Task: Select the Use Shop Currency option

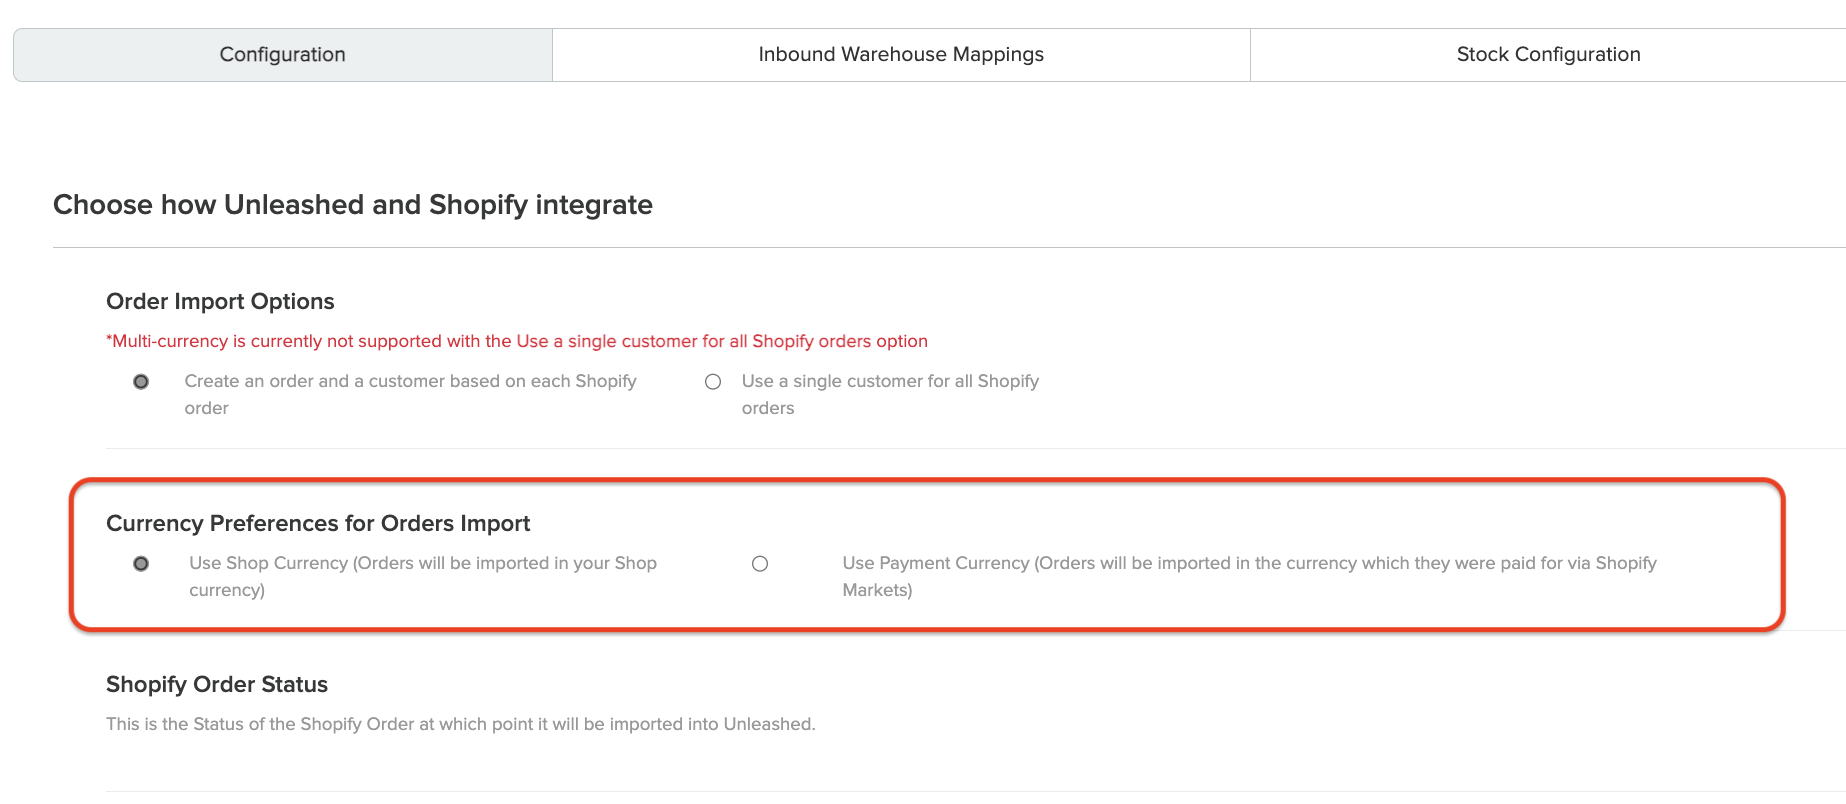Action: [141, 564]
